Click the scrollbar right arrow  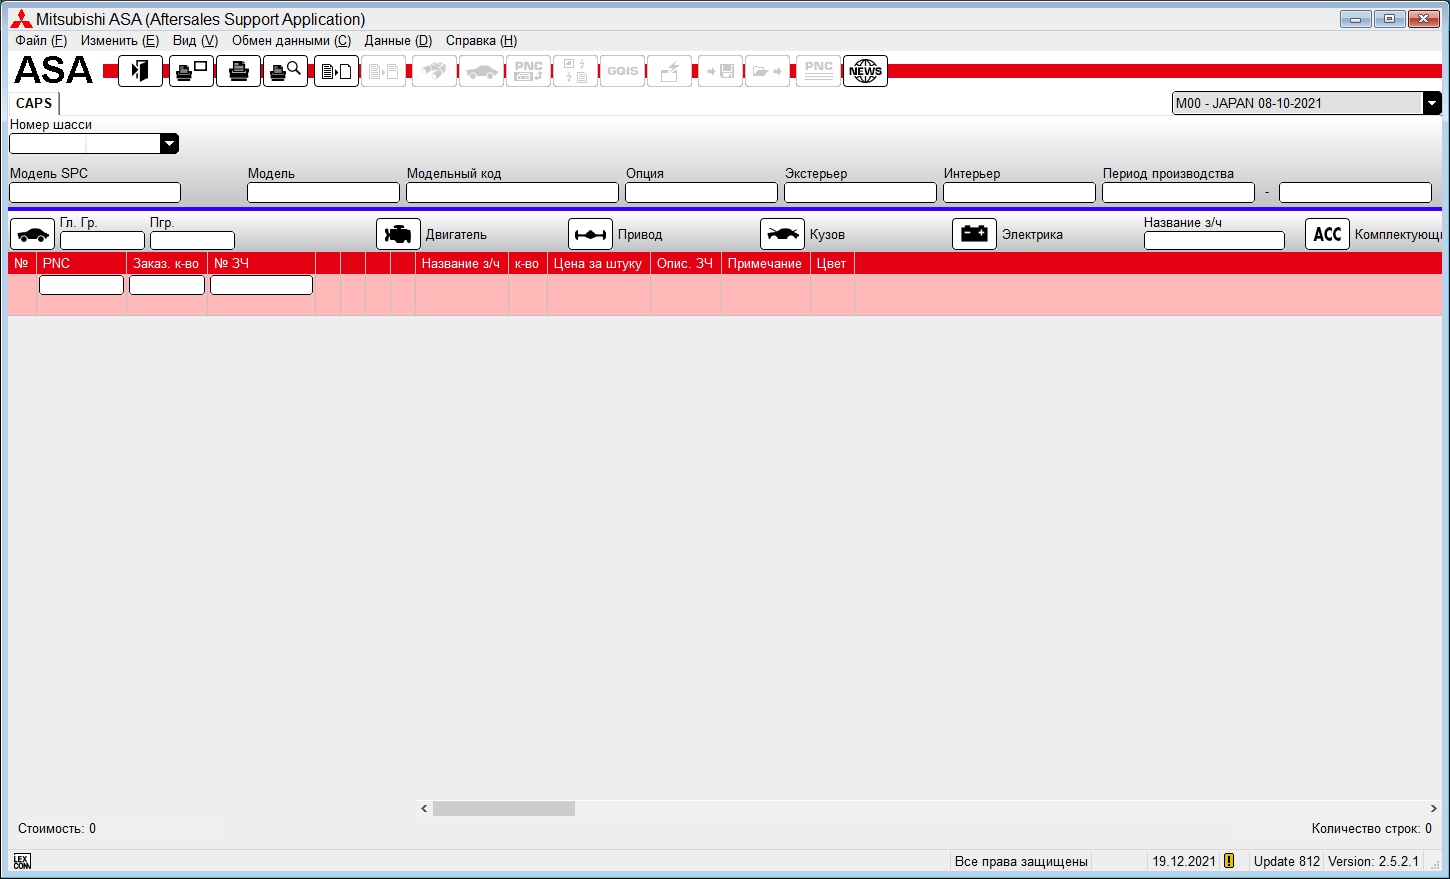(x=1434, y=808)
